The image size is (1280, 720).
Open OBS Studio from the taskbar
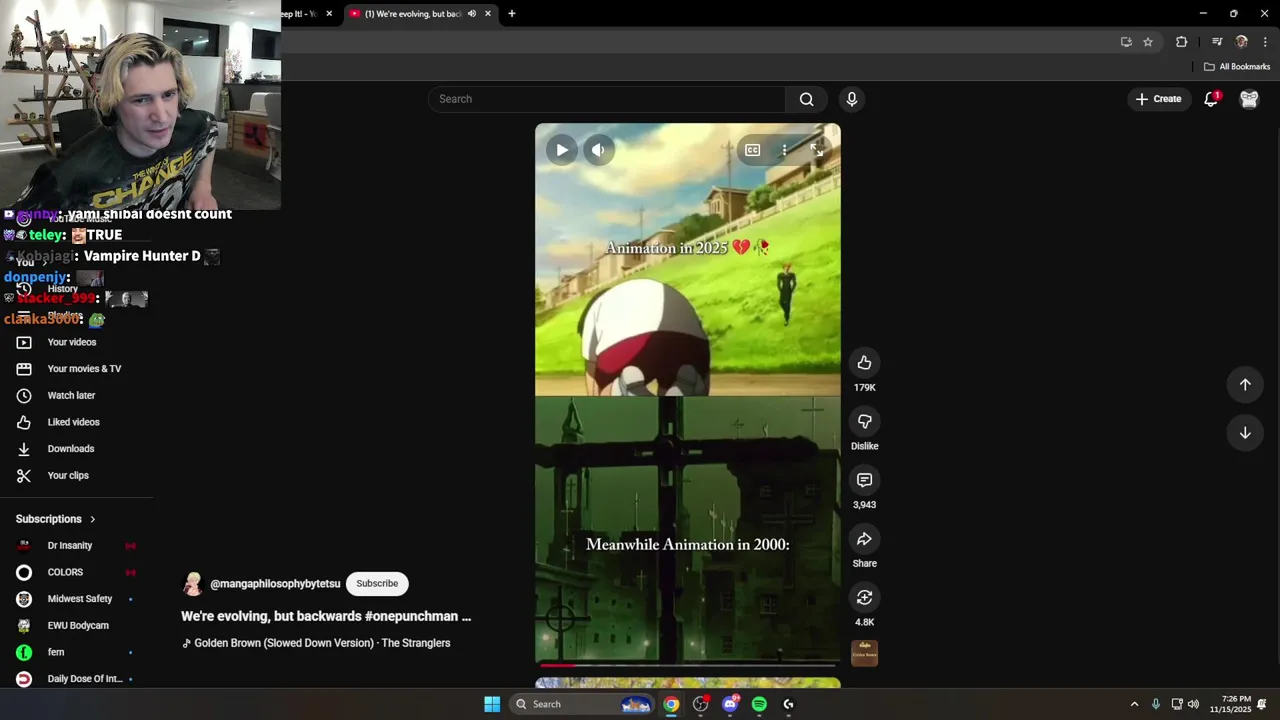coord(701,704)
